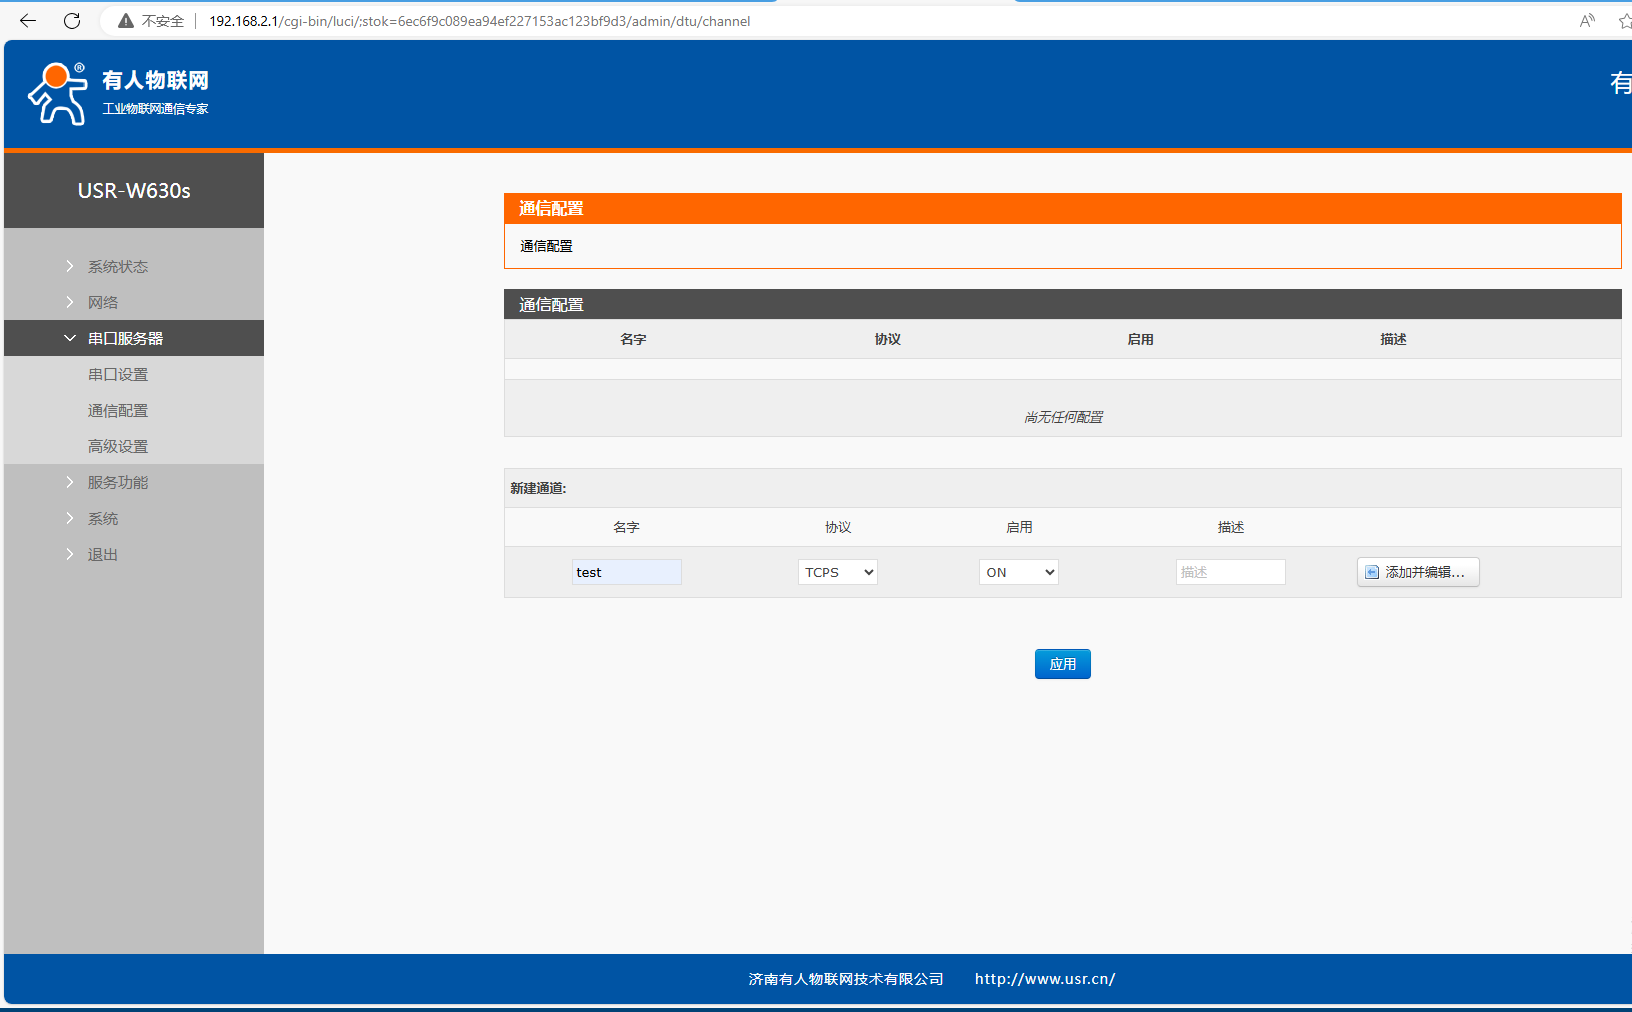Reload the page with refresh icon
Screen dimensions: 1632x1012
coord(72,21)
